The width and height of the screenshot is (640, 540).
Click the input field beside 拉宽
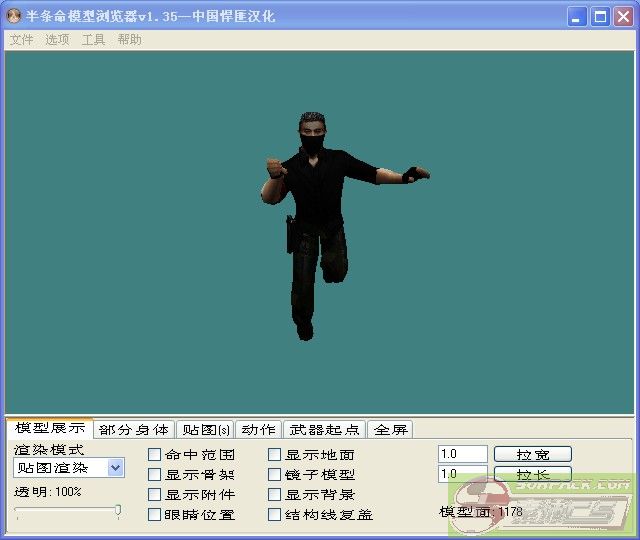[x=462, y=454]
